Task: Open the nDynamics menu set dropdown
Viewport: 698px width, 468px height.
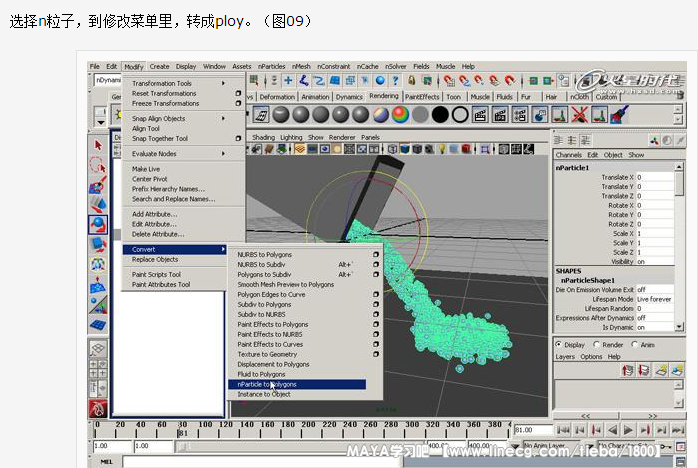Action: (108, 80)
